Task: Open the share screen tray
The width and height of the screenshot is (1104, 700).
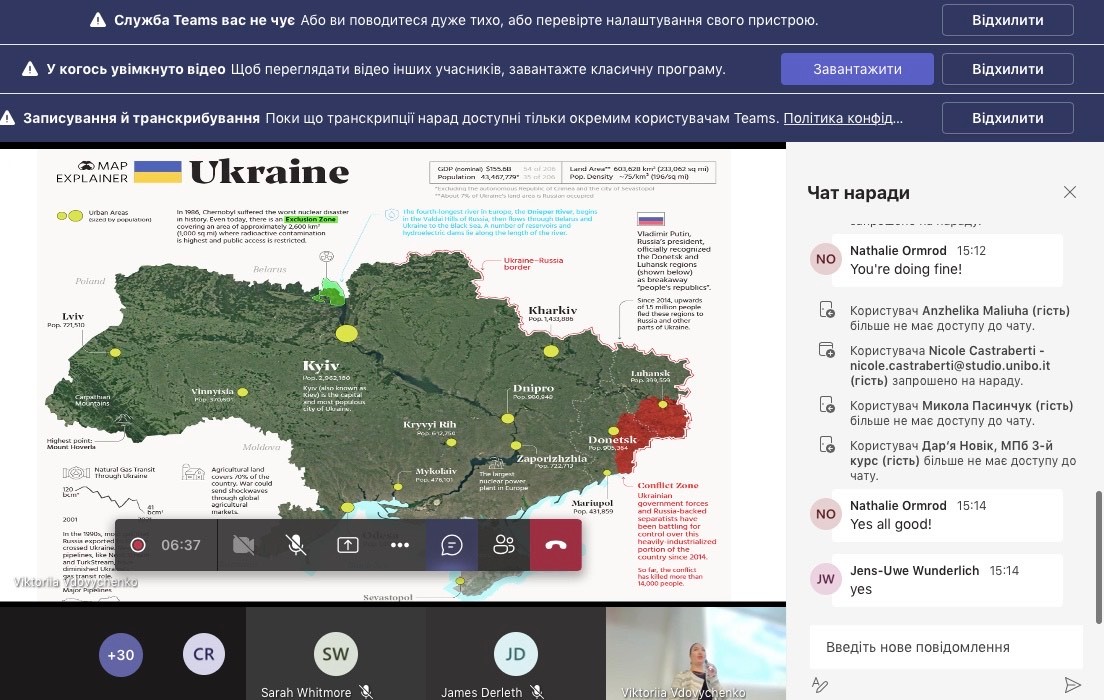Action: coord(347,545)
